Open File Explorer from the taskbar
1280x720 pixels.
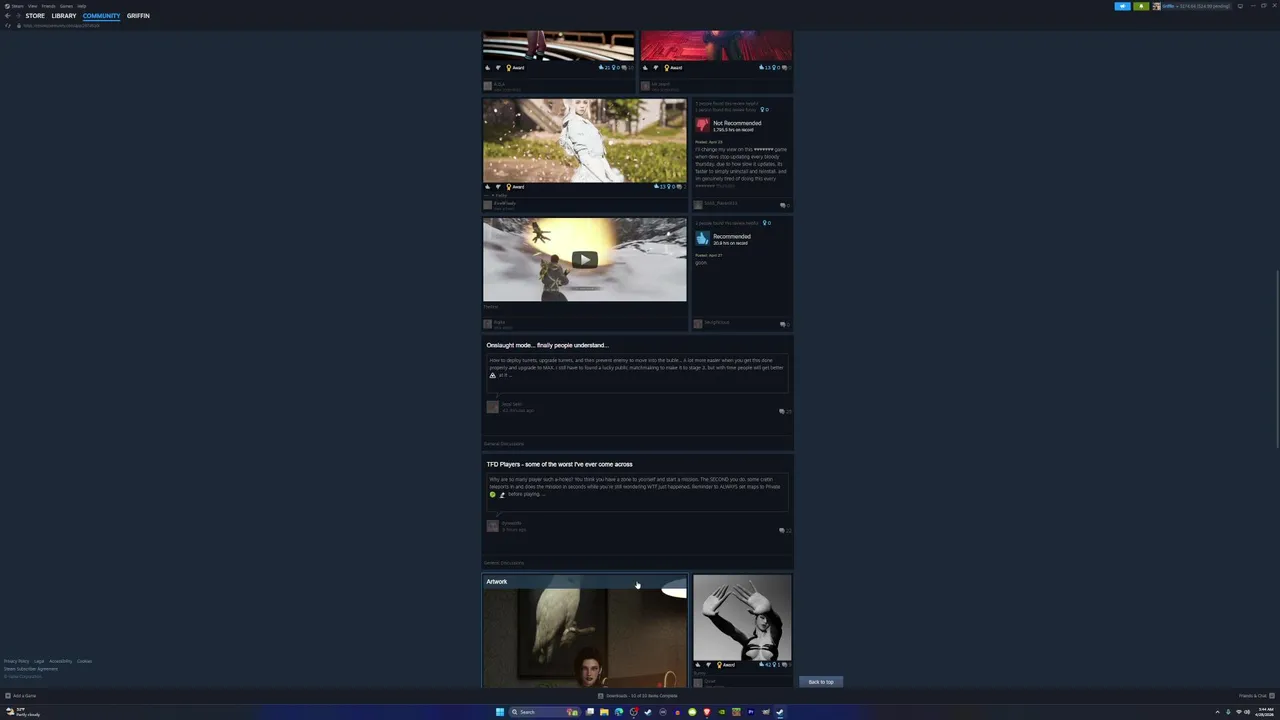pyautogui.click(x=604, y=712)
